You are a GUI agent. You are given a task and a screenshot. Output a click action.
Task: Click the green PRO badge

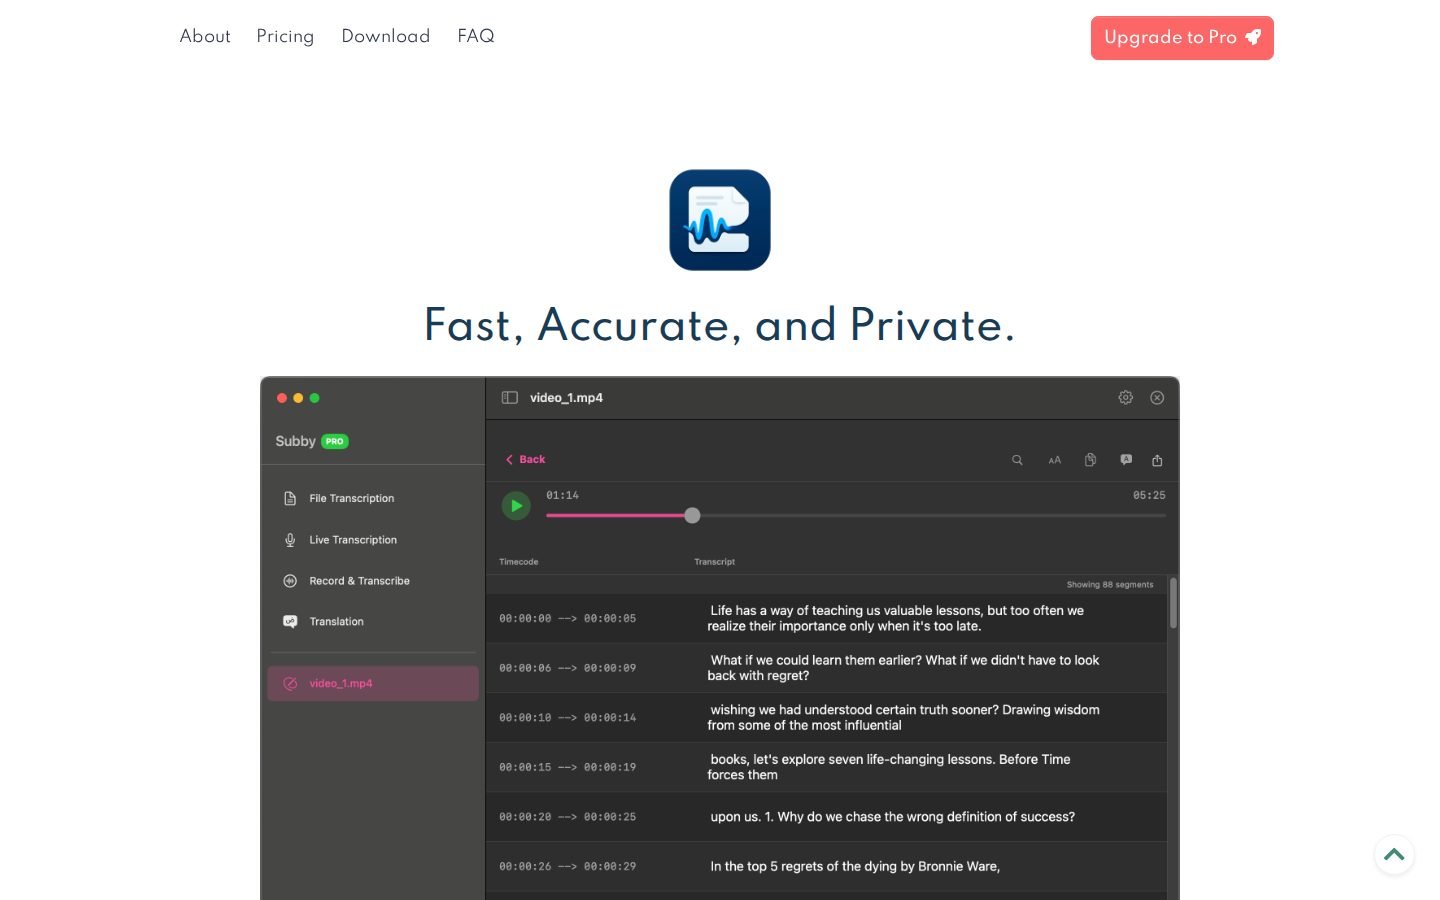point(335,441)
